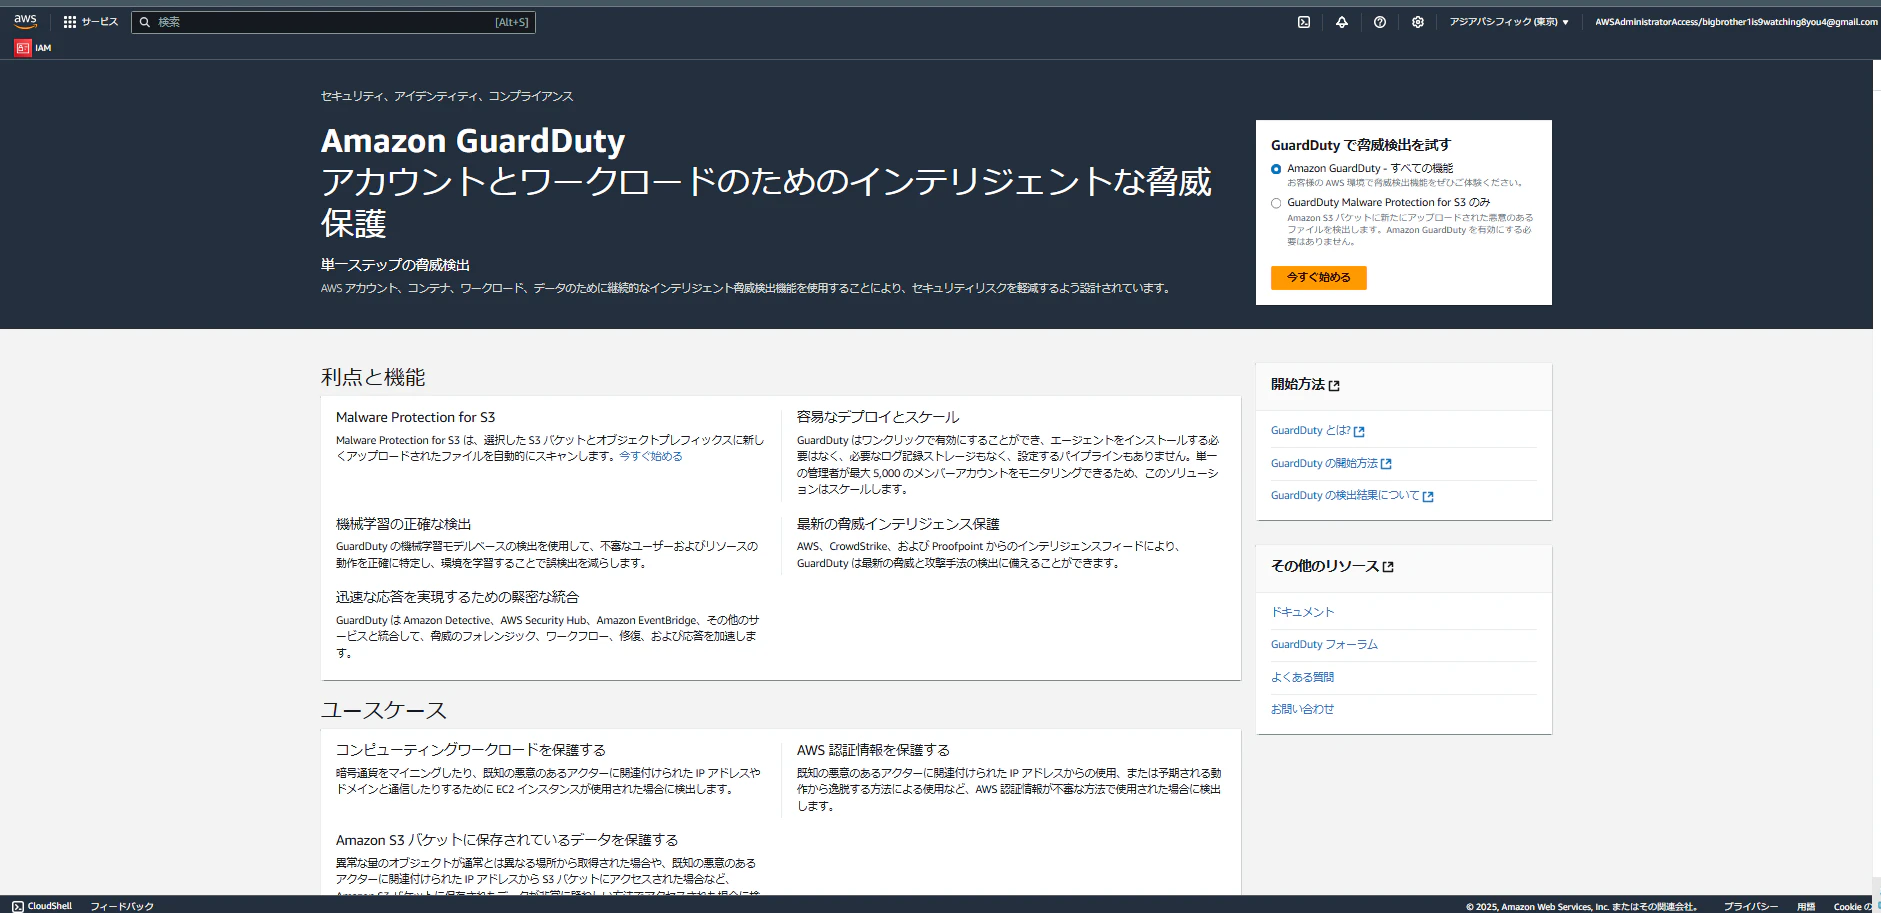Expand the アジアパシフィック (東京) region dropdown
Screen dimensions: 1881x913
pyautogui.click(x=1509, y=22)
